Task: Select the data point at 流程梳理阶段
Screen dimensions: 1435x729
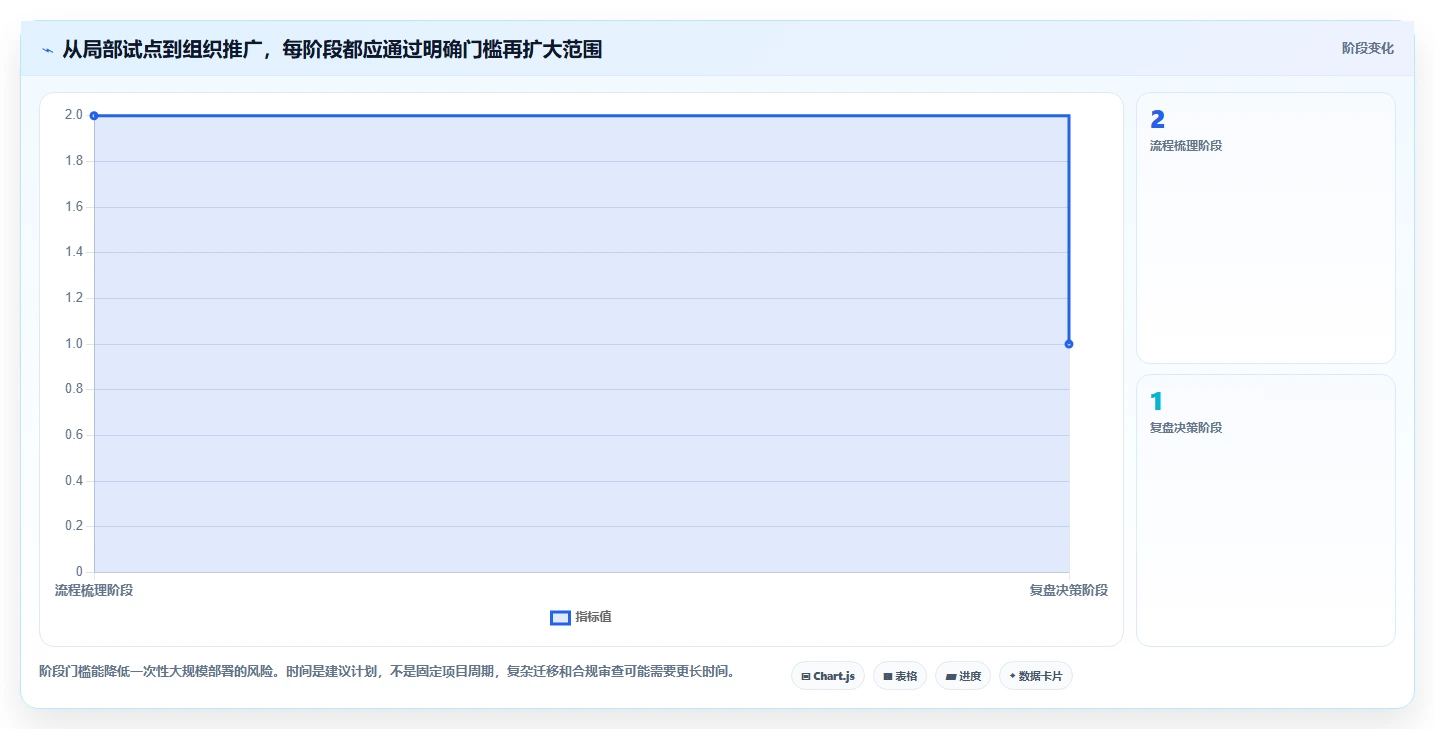Action: pyautogui.click(x=94, y=116)
